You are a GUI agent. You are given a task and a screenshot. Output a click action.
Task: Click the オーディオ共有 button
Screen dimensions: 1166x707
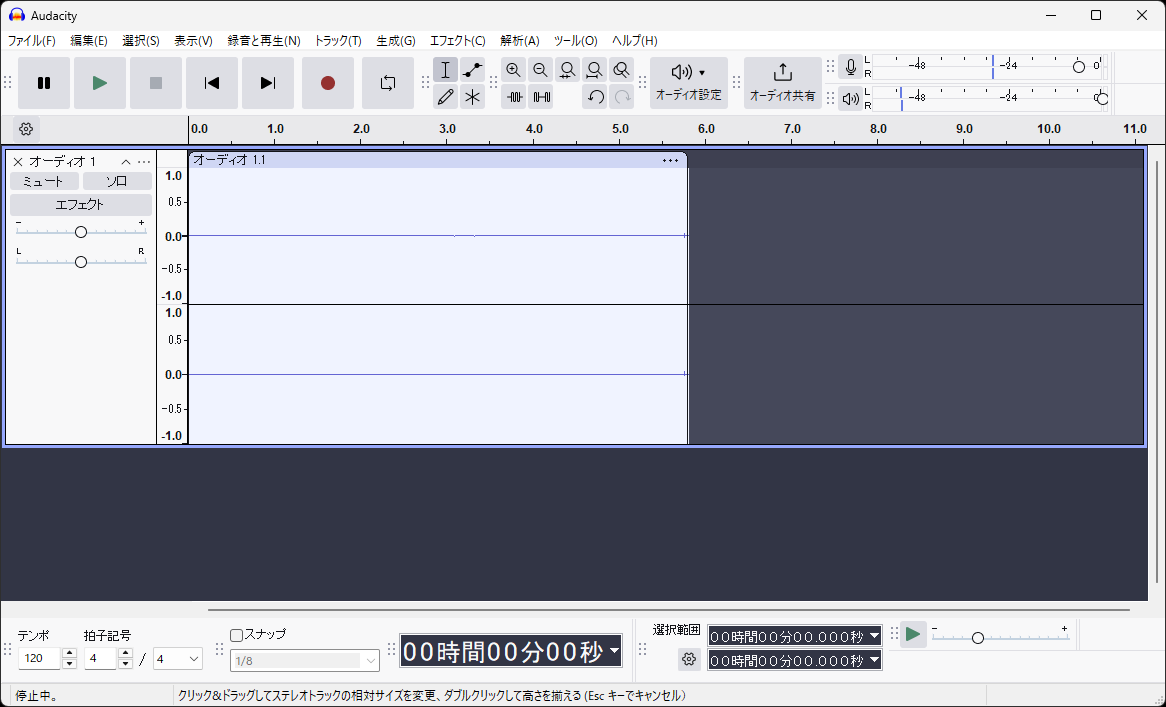pos(781,83)
